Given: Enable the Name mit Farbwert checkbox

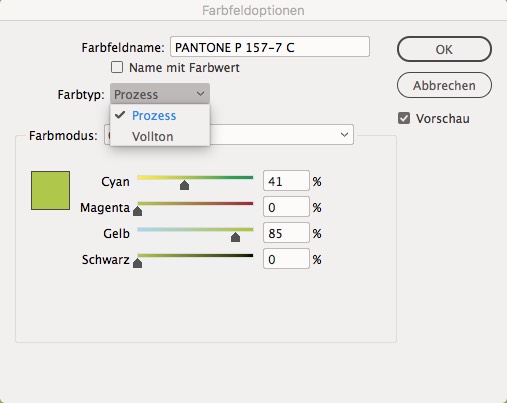Looking at the screenshot, I should click(x=117, y=67).
